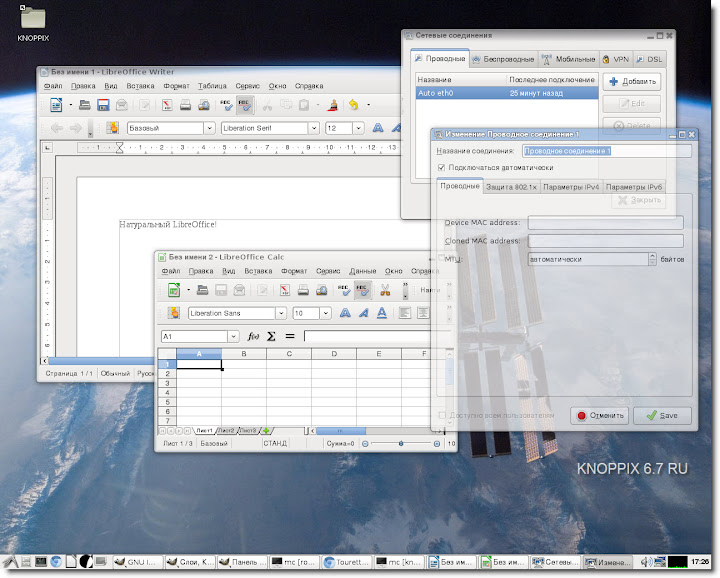Click the 'Добавить' button in network connections
Screen dimensions: 720x578
coord(632,81)
